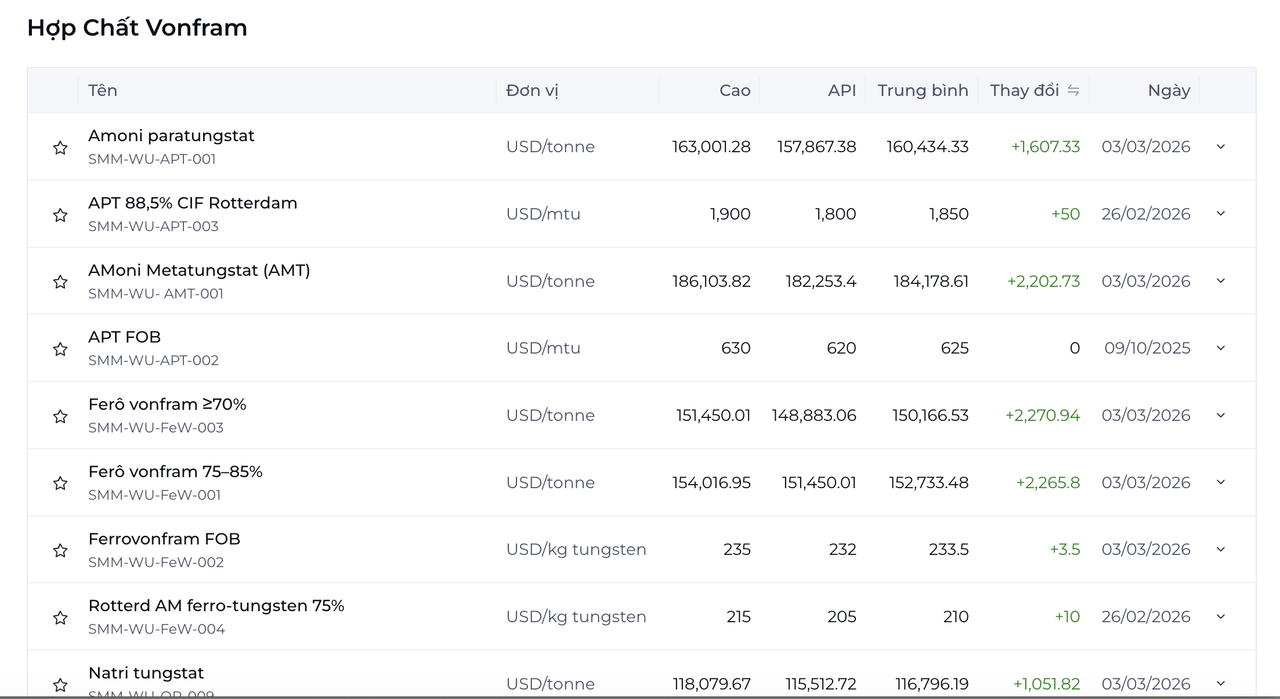This screenshot has width=1280, height=699.
Task: Click the average value 160,434.33
Action: (x=928, y=146)
